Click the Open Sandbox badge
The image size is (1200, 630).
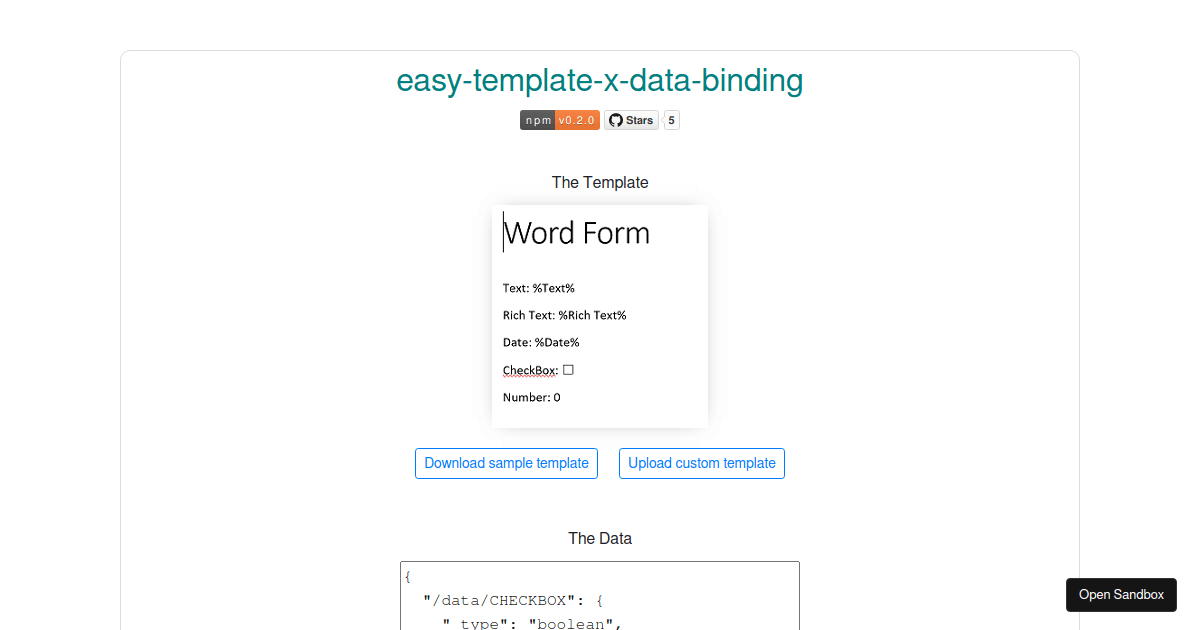coord(1121,594)
